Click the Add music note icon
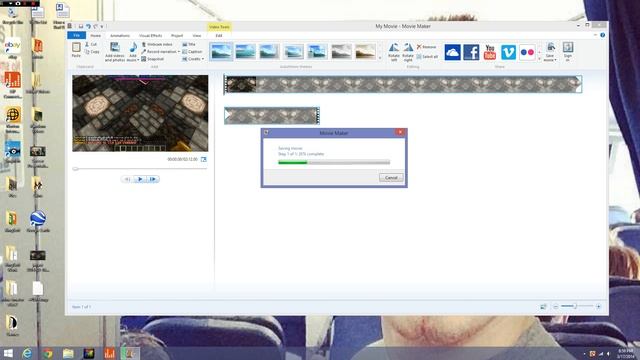 [133, 47]
